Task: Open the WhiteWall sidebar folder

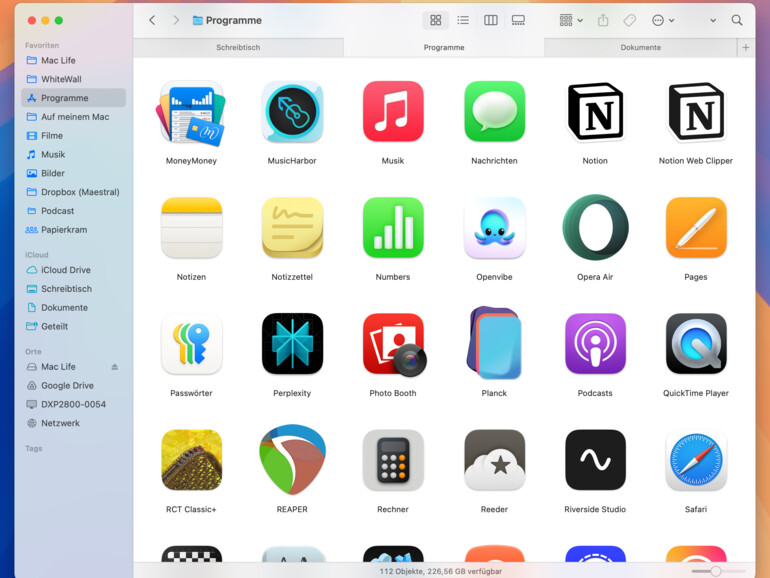Action: point(74,79)
